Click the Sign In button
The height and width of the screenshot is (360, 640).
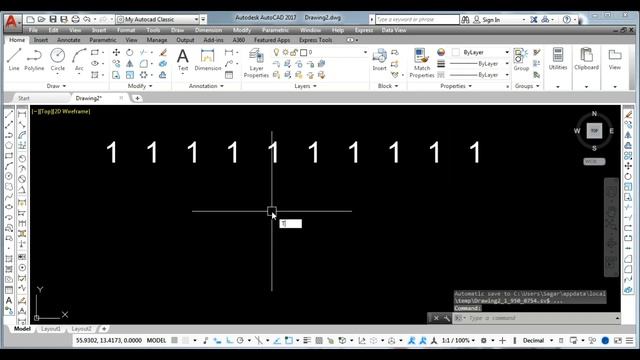click(x=487, y=20)
